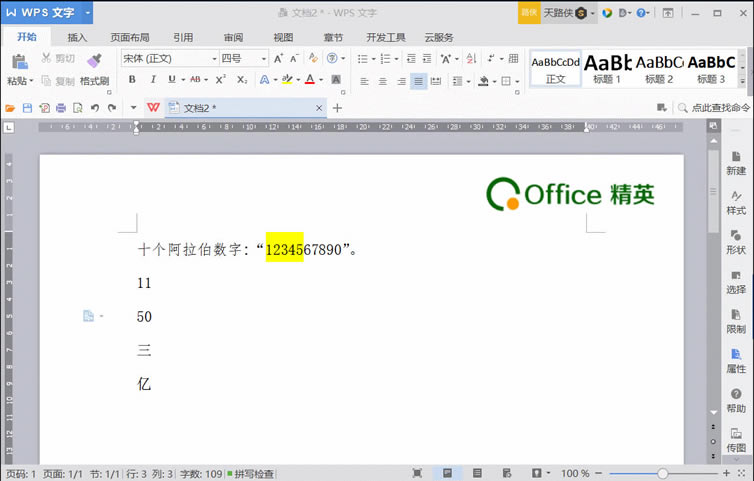Click the Undo arrow
754x481 pixels.
pos(95,108)
